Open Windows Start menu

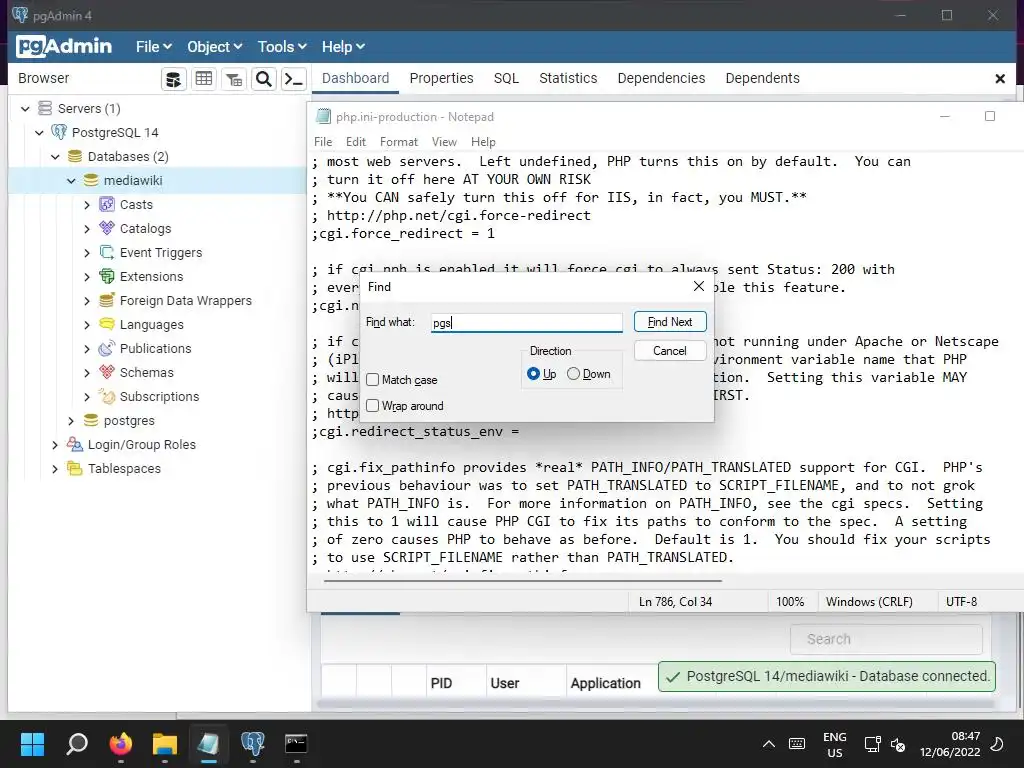click(32, 743)
